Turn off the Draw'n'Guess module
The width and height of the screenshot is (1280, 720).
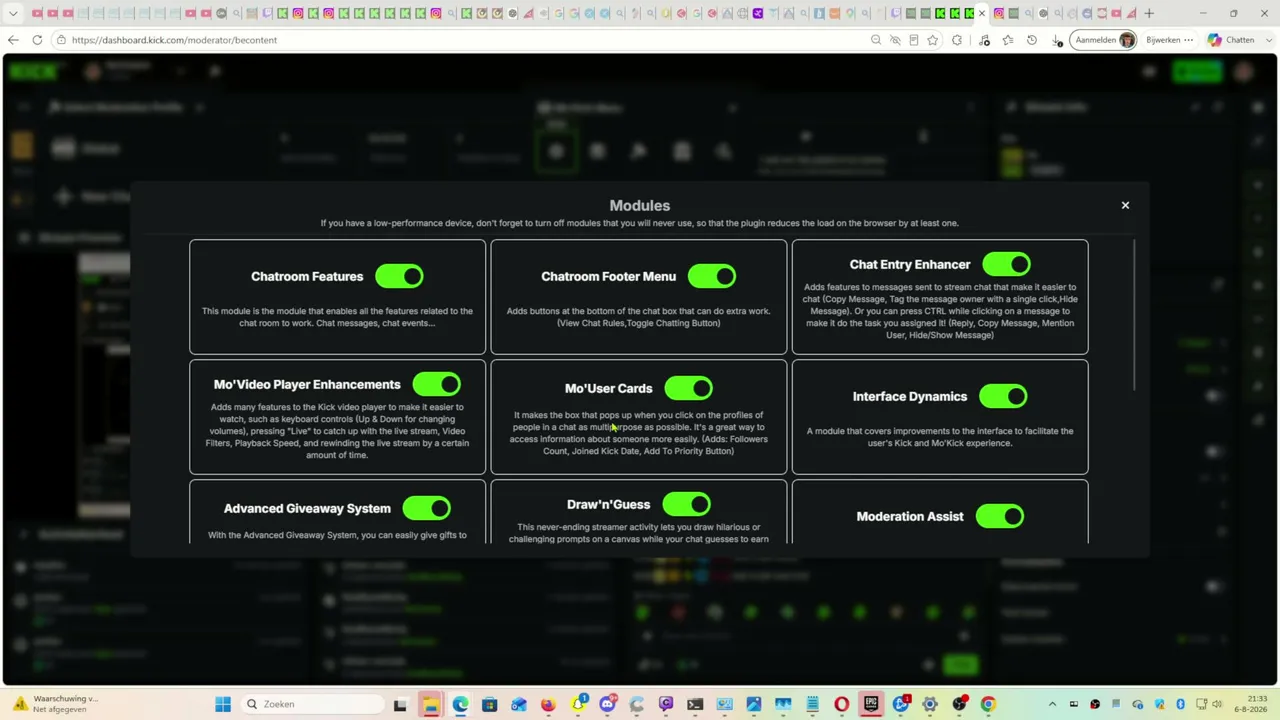(x=686, y=504)
